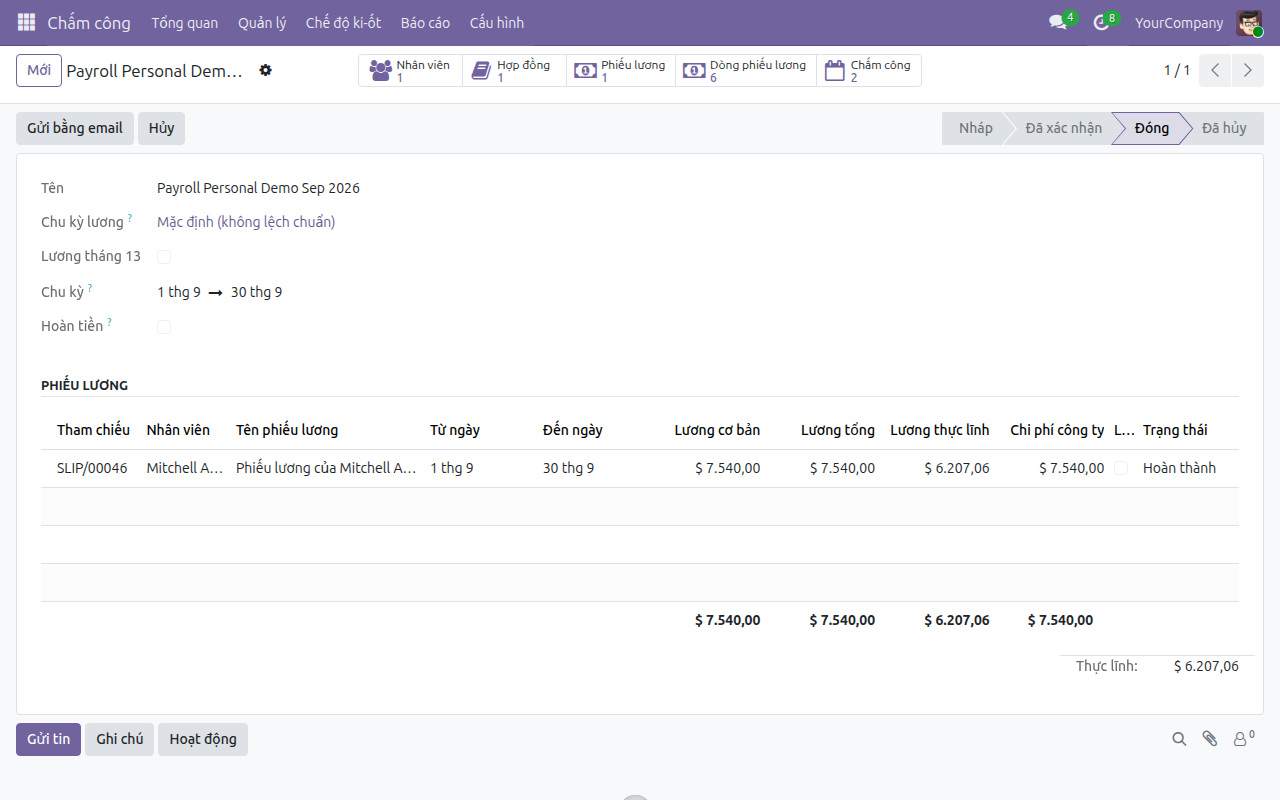1280x800 pixels.
Task: Open the Nhân viên smart button
Action: [x=410, y=70]
